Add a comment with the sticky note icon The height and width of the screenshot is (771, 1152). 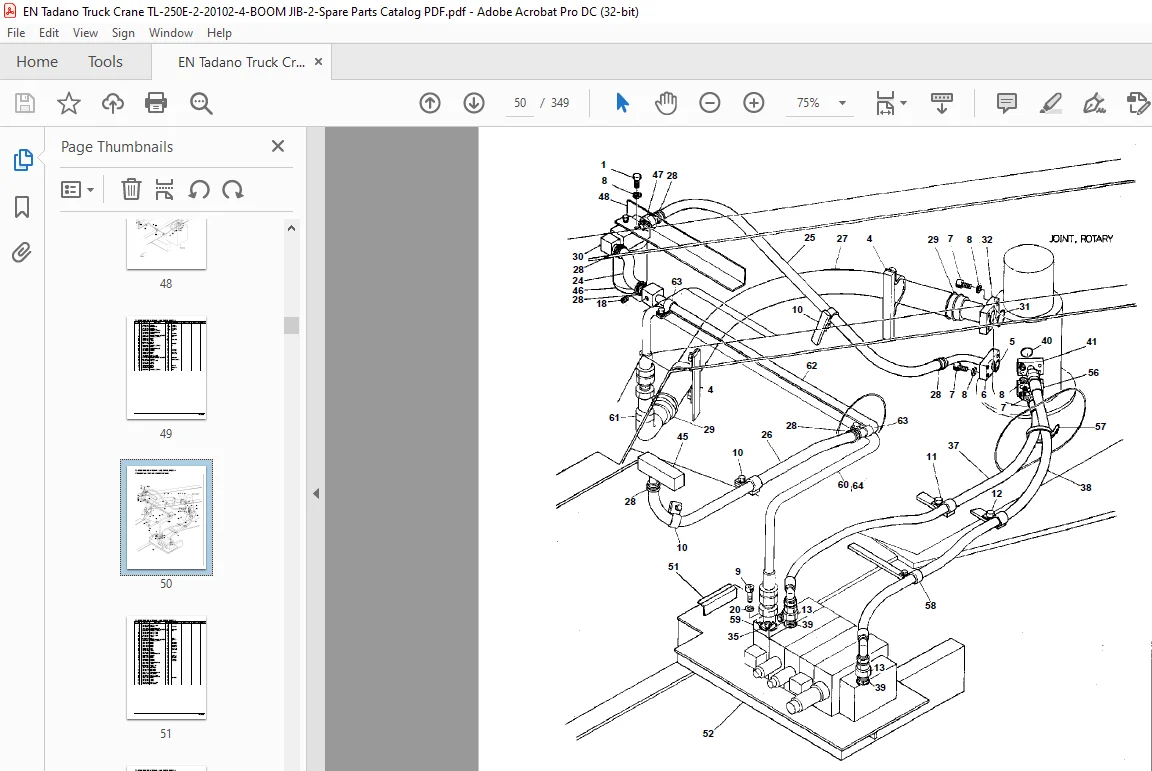1007,103
